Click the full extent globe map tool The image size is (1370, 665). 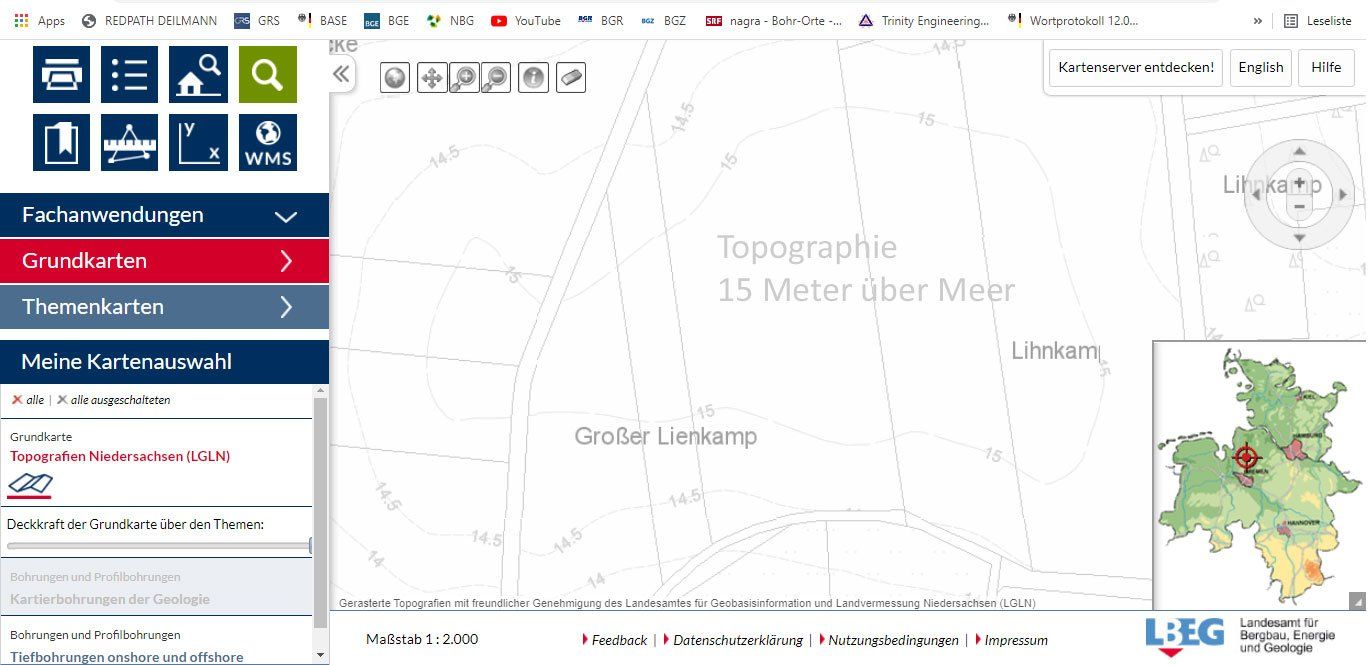pyautogui.click(x=395, y=77)
